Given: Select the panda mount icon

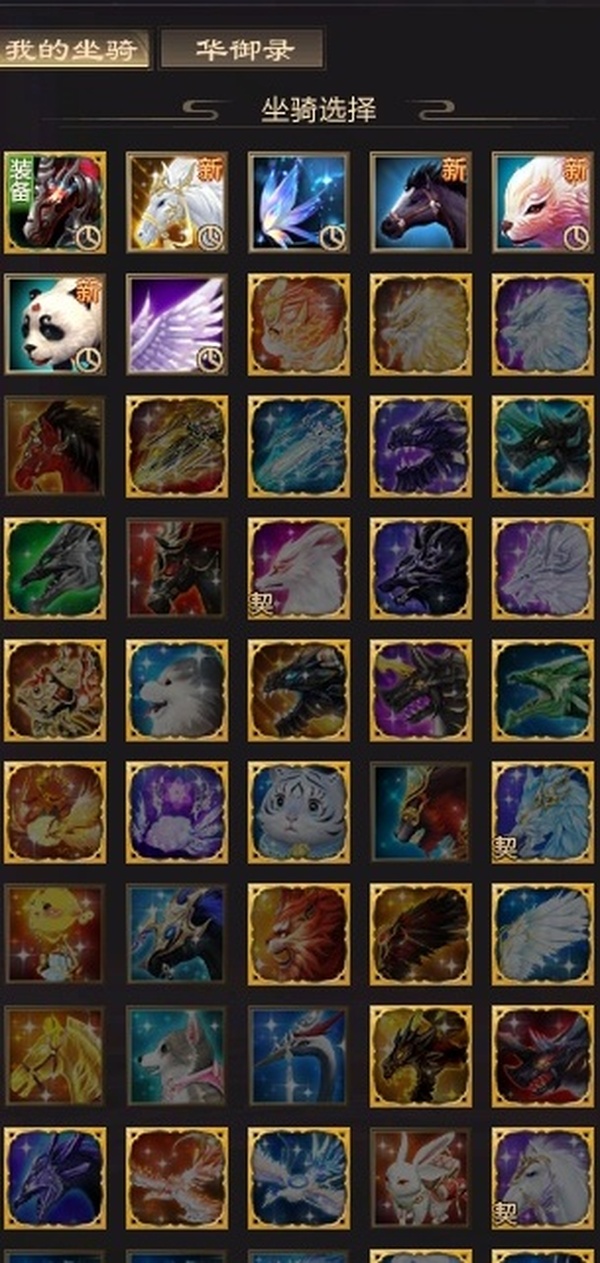Looking at the screenshot, I should (55, 324).
